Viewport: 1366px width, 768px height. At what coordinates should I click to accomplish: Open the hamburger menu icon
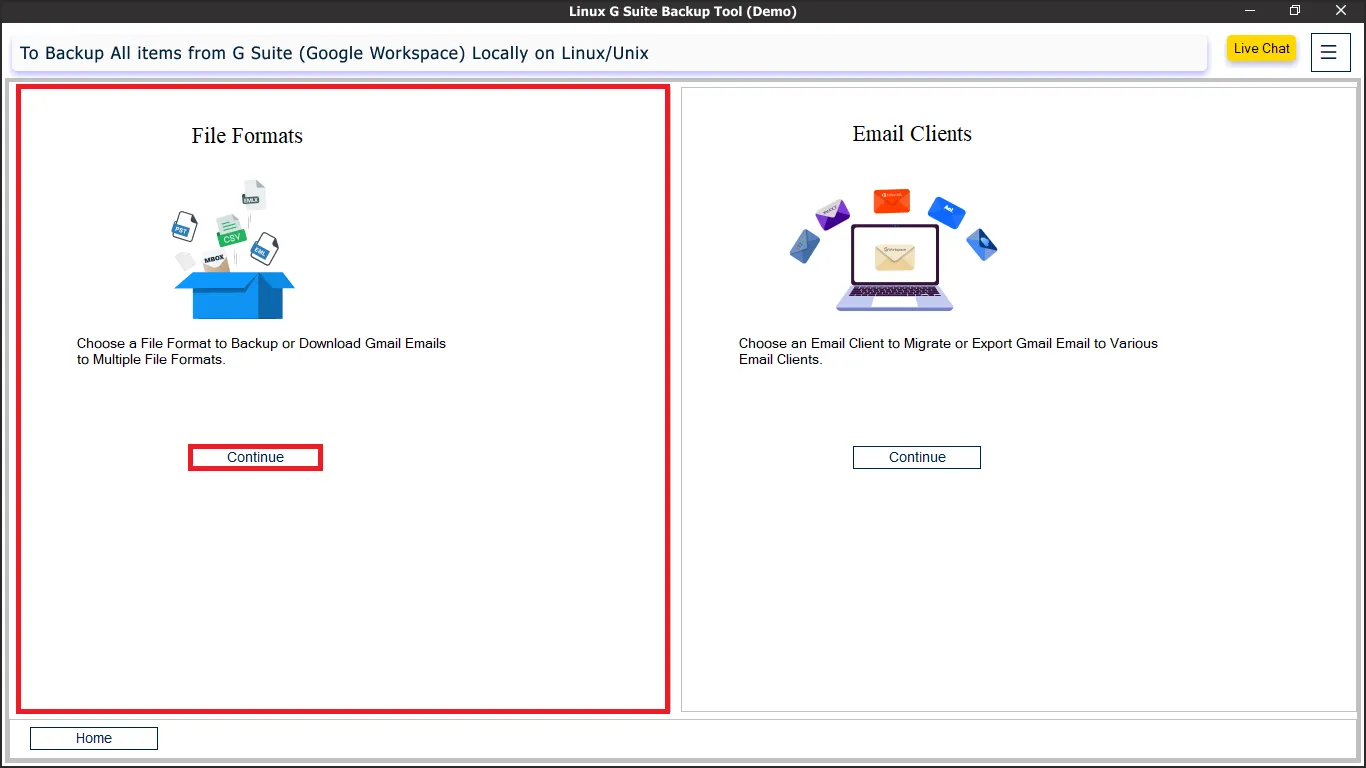[x=1329, y=53]
